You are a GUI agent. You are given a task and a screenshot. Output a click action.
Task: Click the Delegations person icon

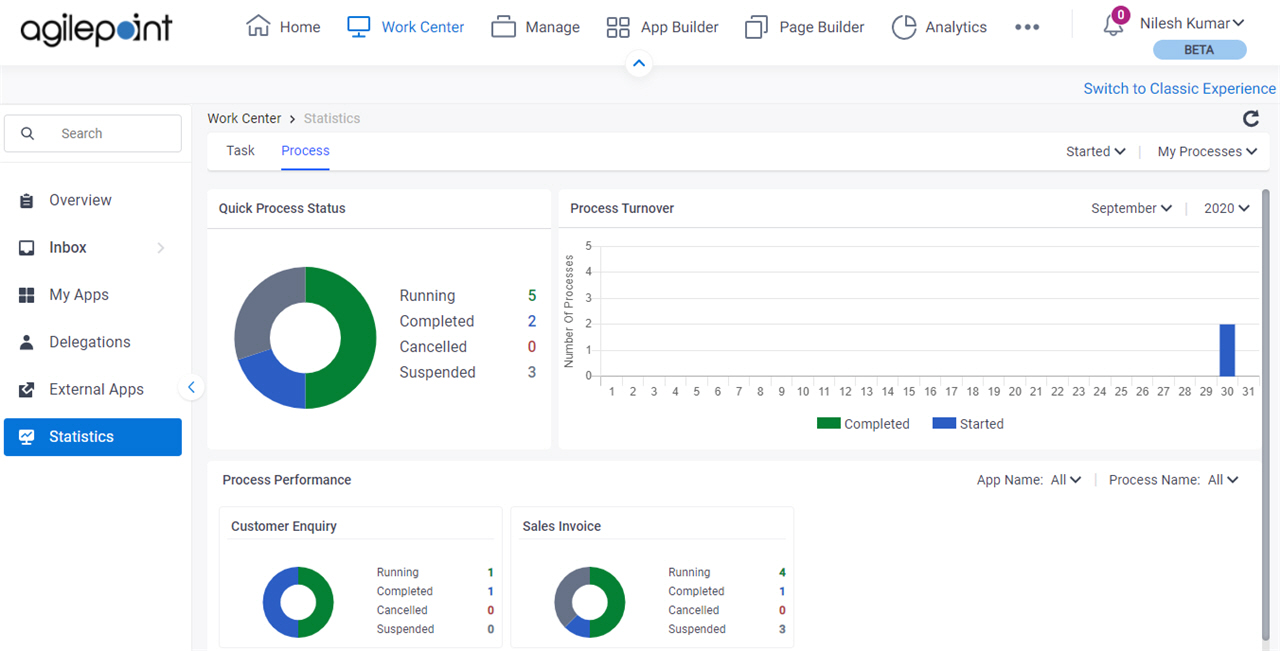pos(27,342)
